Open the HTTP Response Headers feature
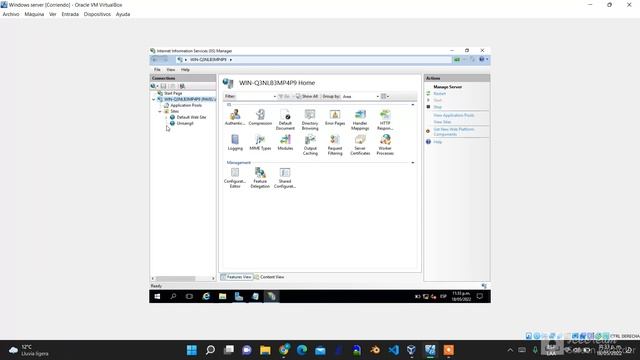 pyautogui.click(x=385, y=120)
